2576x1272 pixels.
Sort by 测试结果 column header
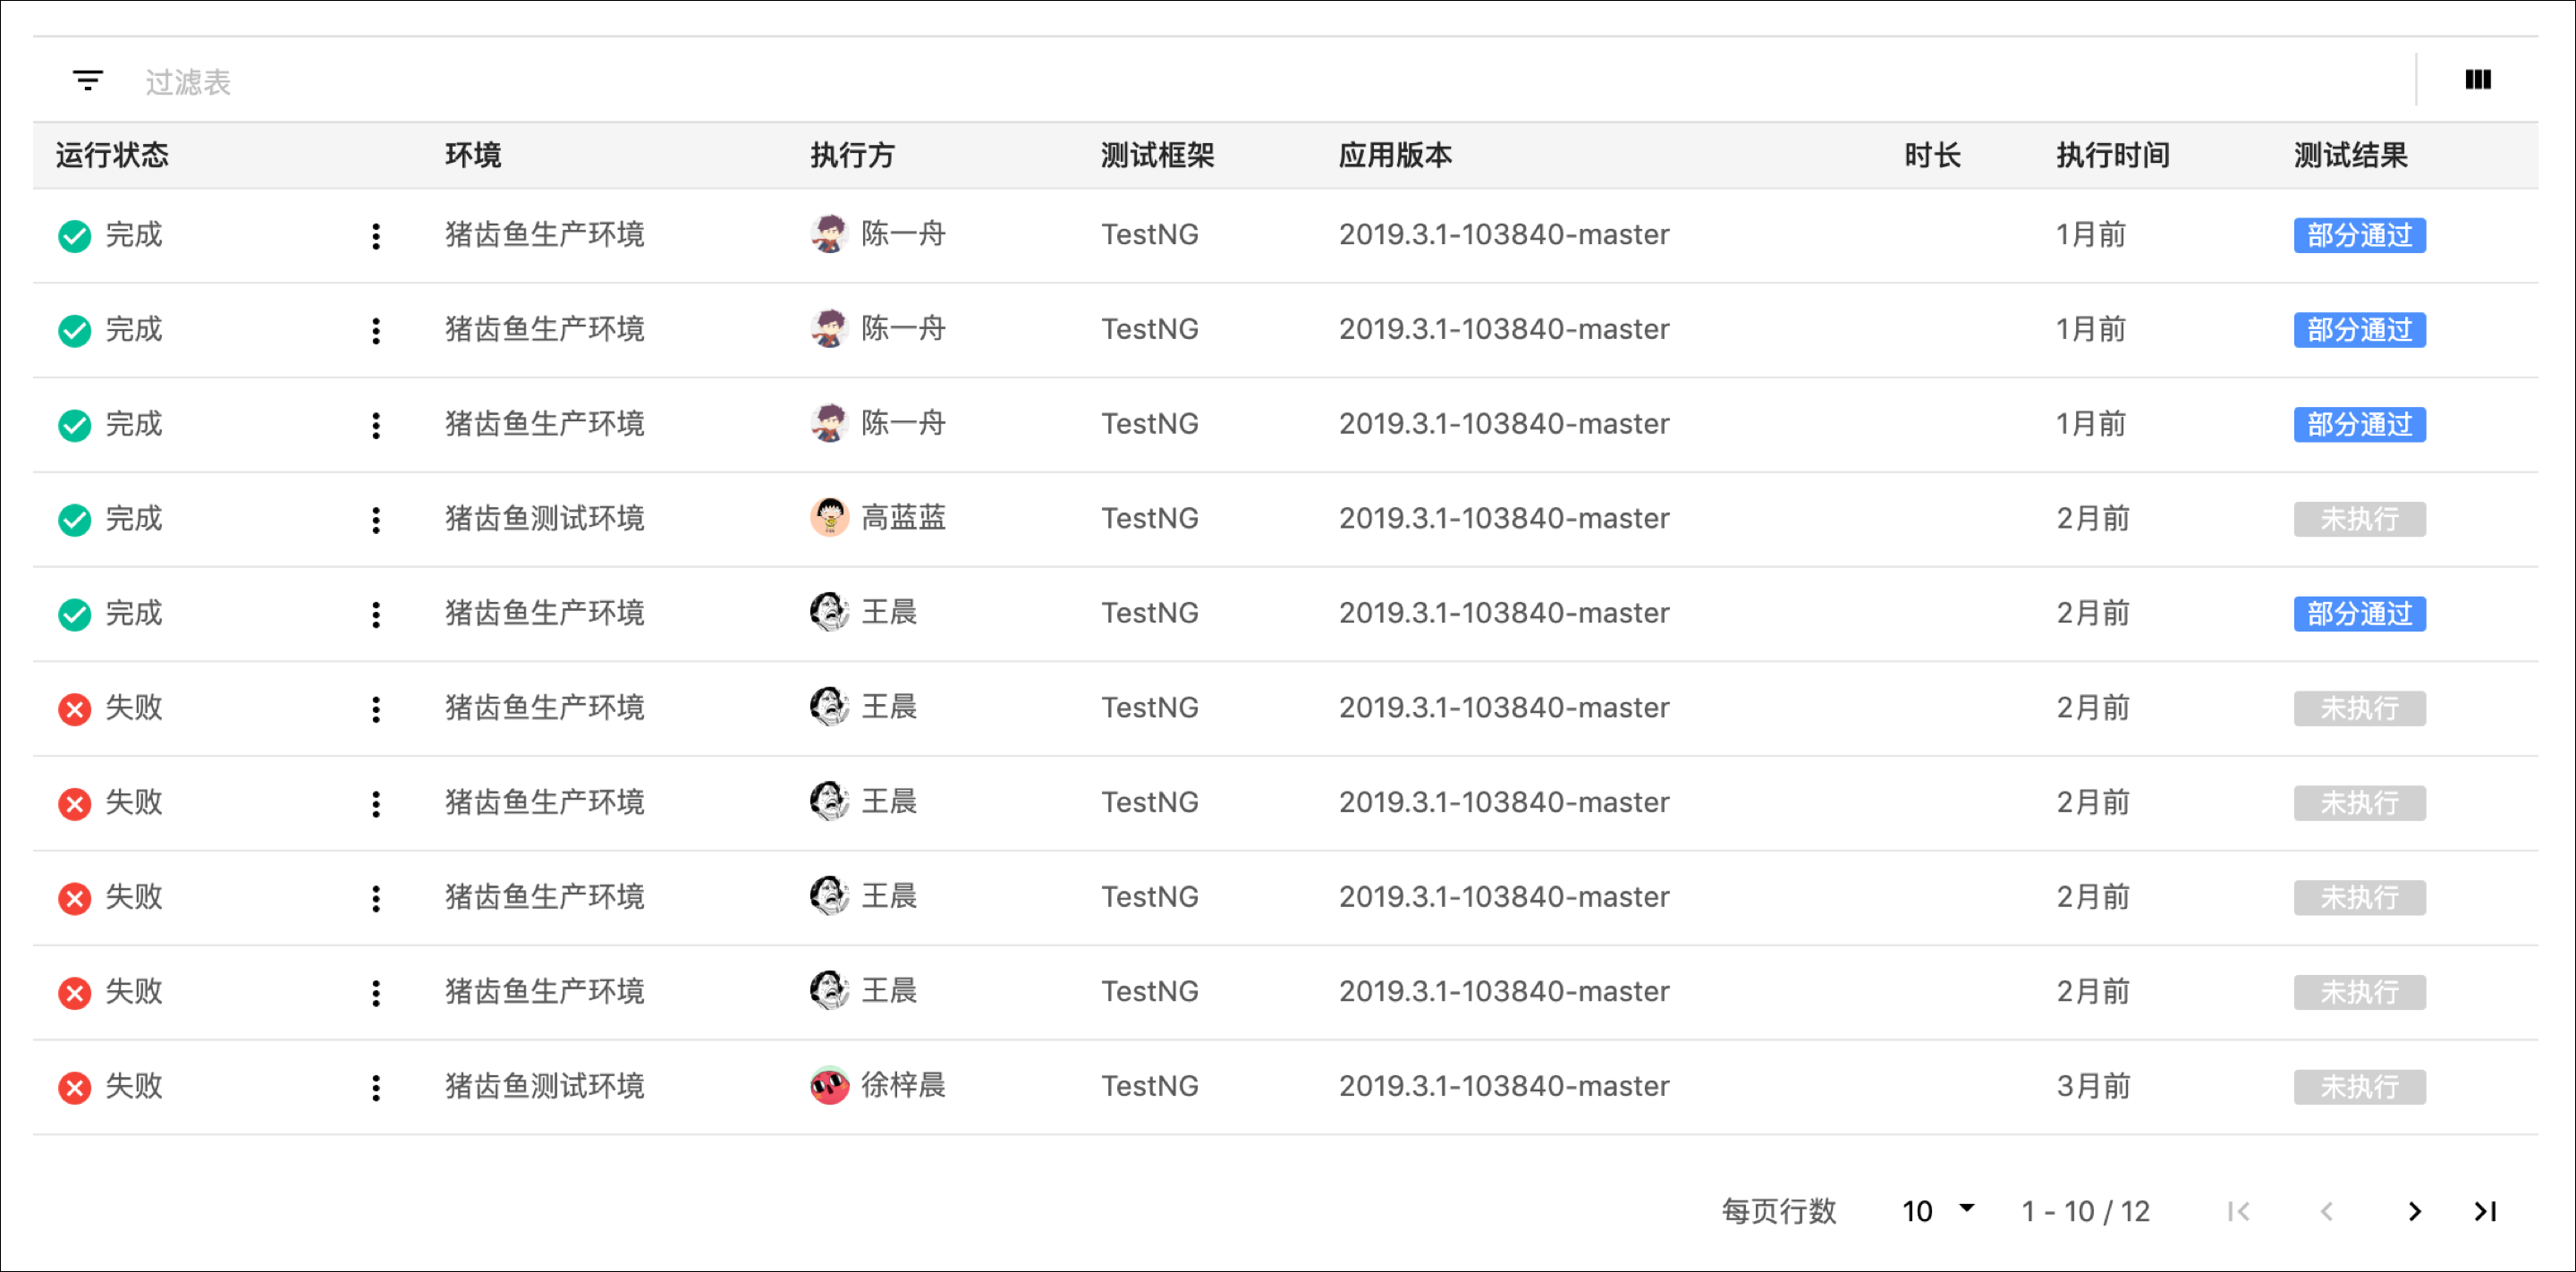coord(2350,155)
